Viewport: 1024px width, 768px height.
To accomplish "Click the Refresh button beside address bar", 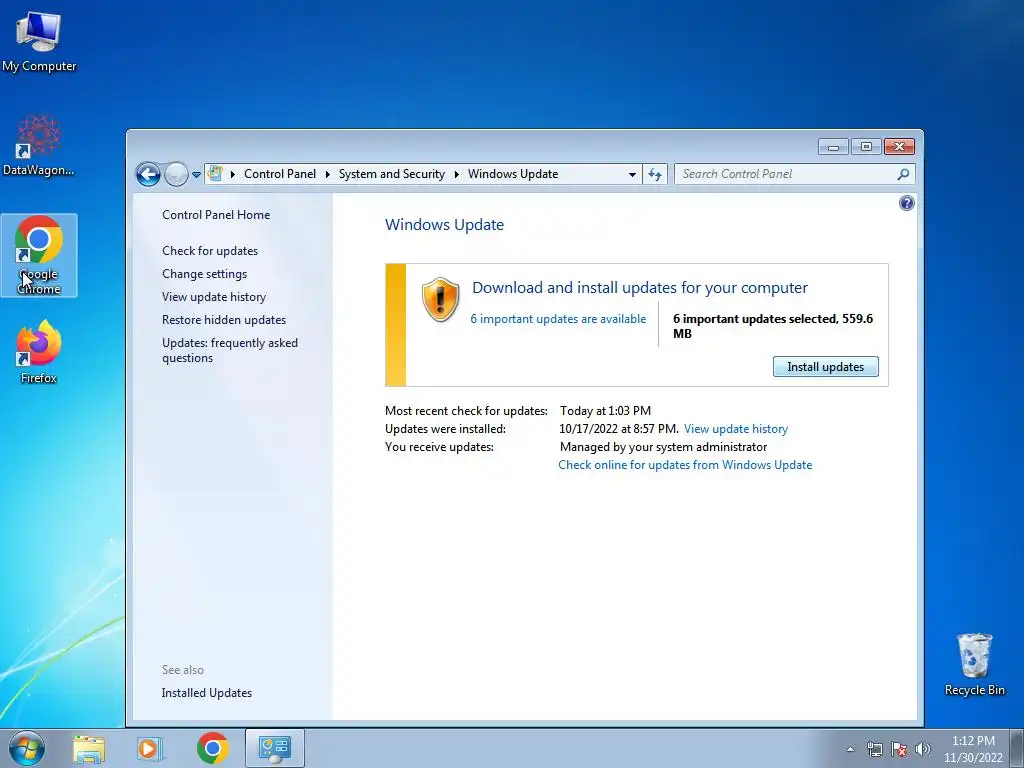I will coord(655,174).
